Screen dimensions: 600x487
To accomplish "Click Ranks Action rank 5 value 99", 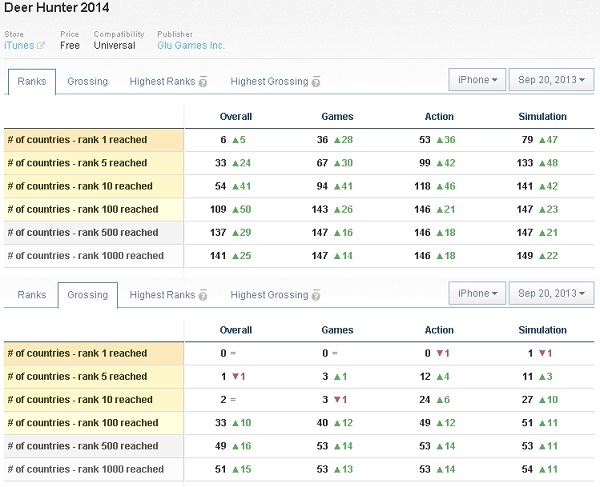I will pos(425,163).
